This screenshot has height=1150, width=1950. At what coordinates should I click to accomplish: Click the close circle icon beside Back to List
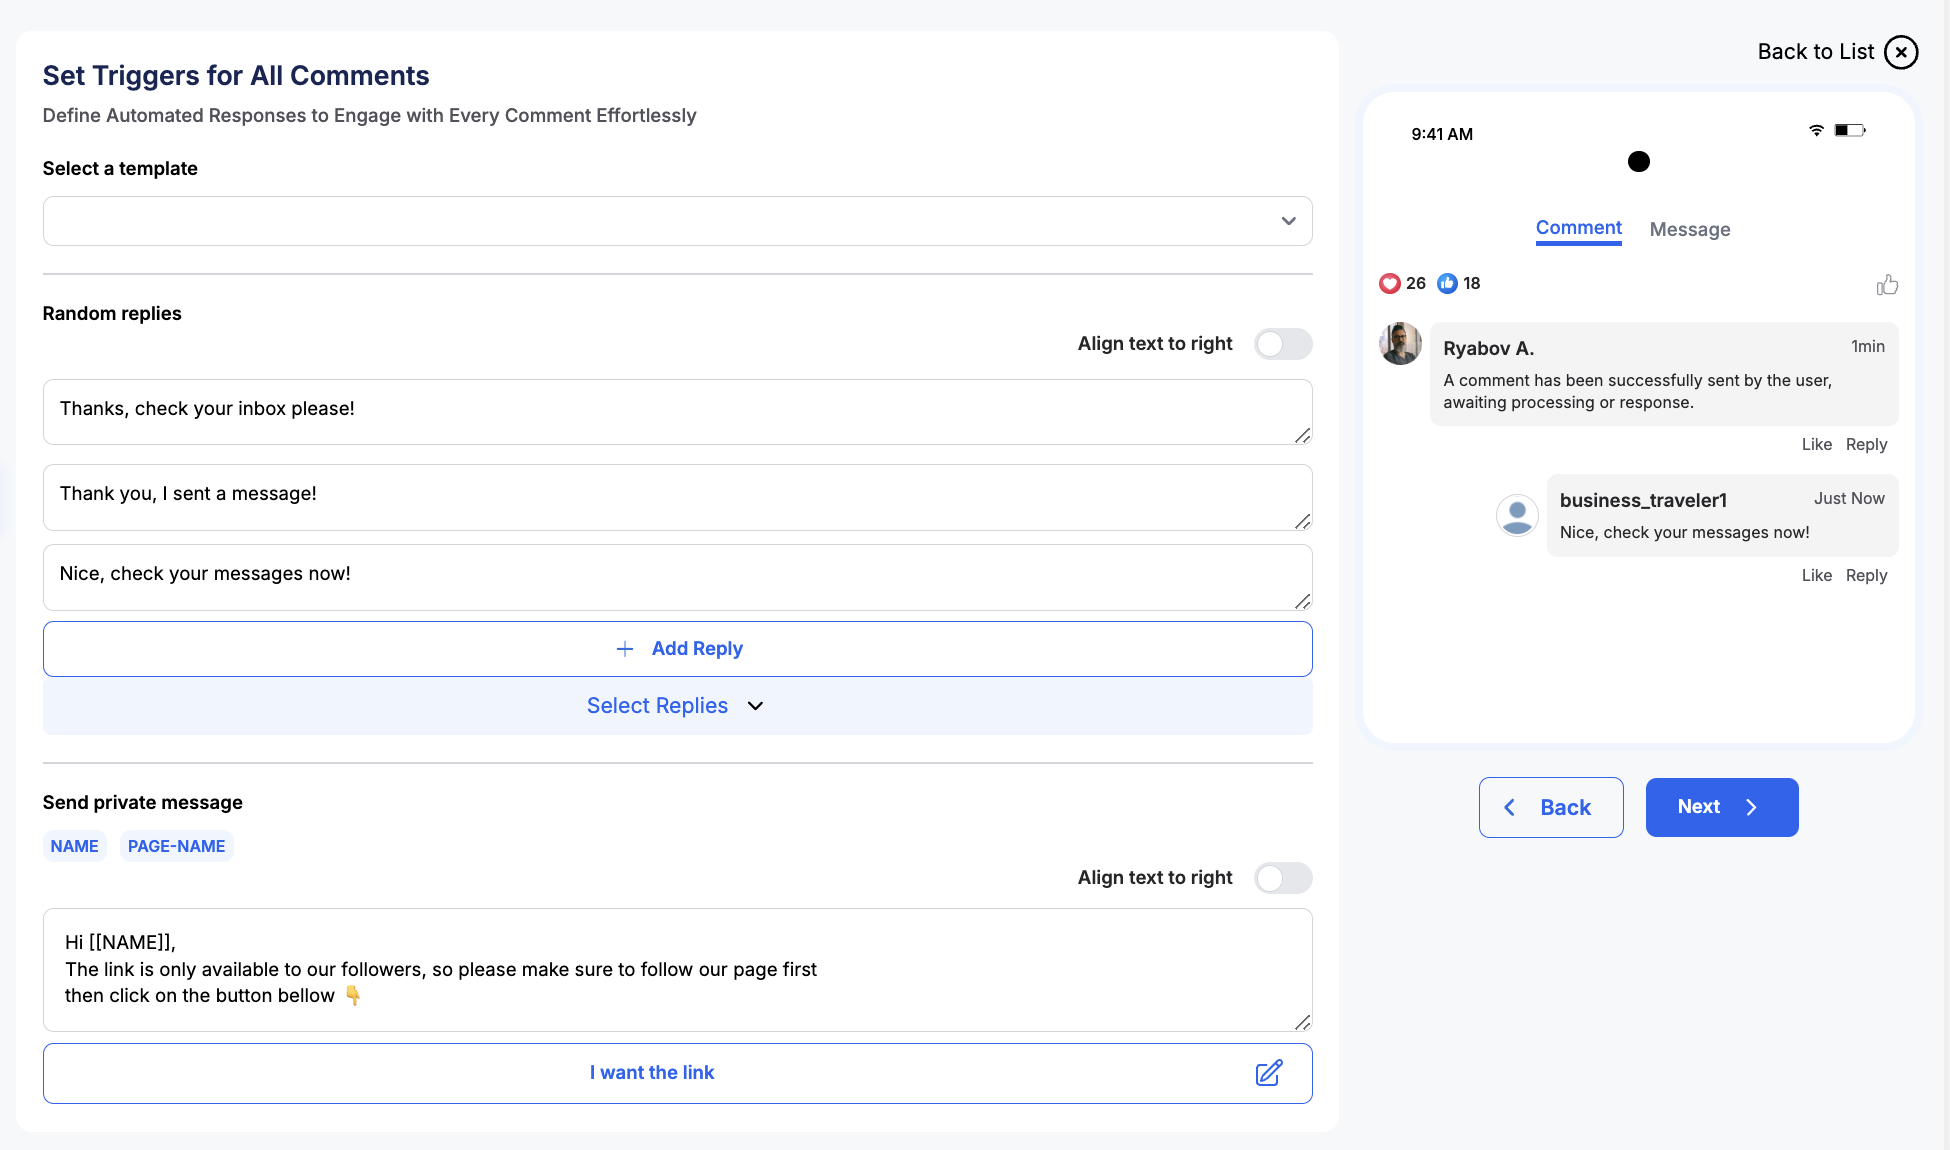(x=1900, y=52)
